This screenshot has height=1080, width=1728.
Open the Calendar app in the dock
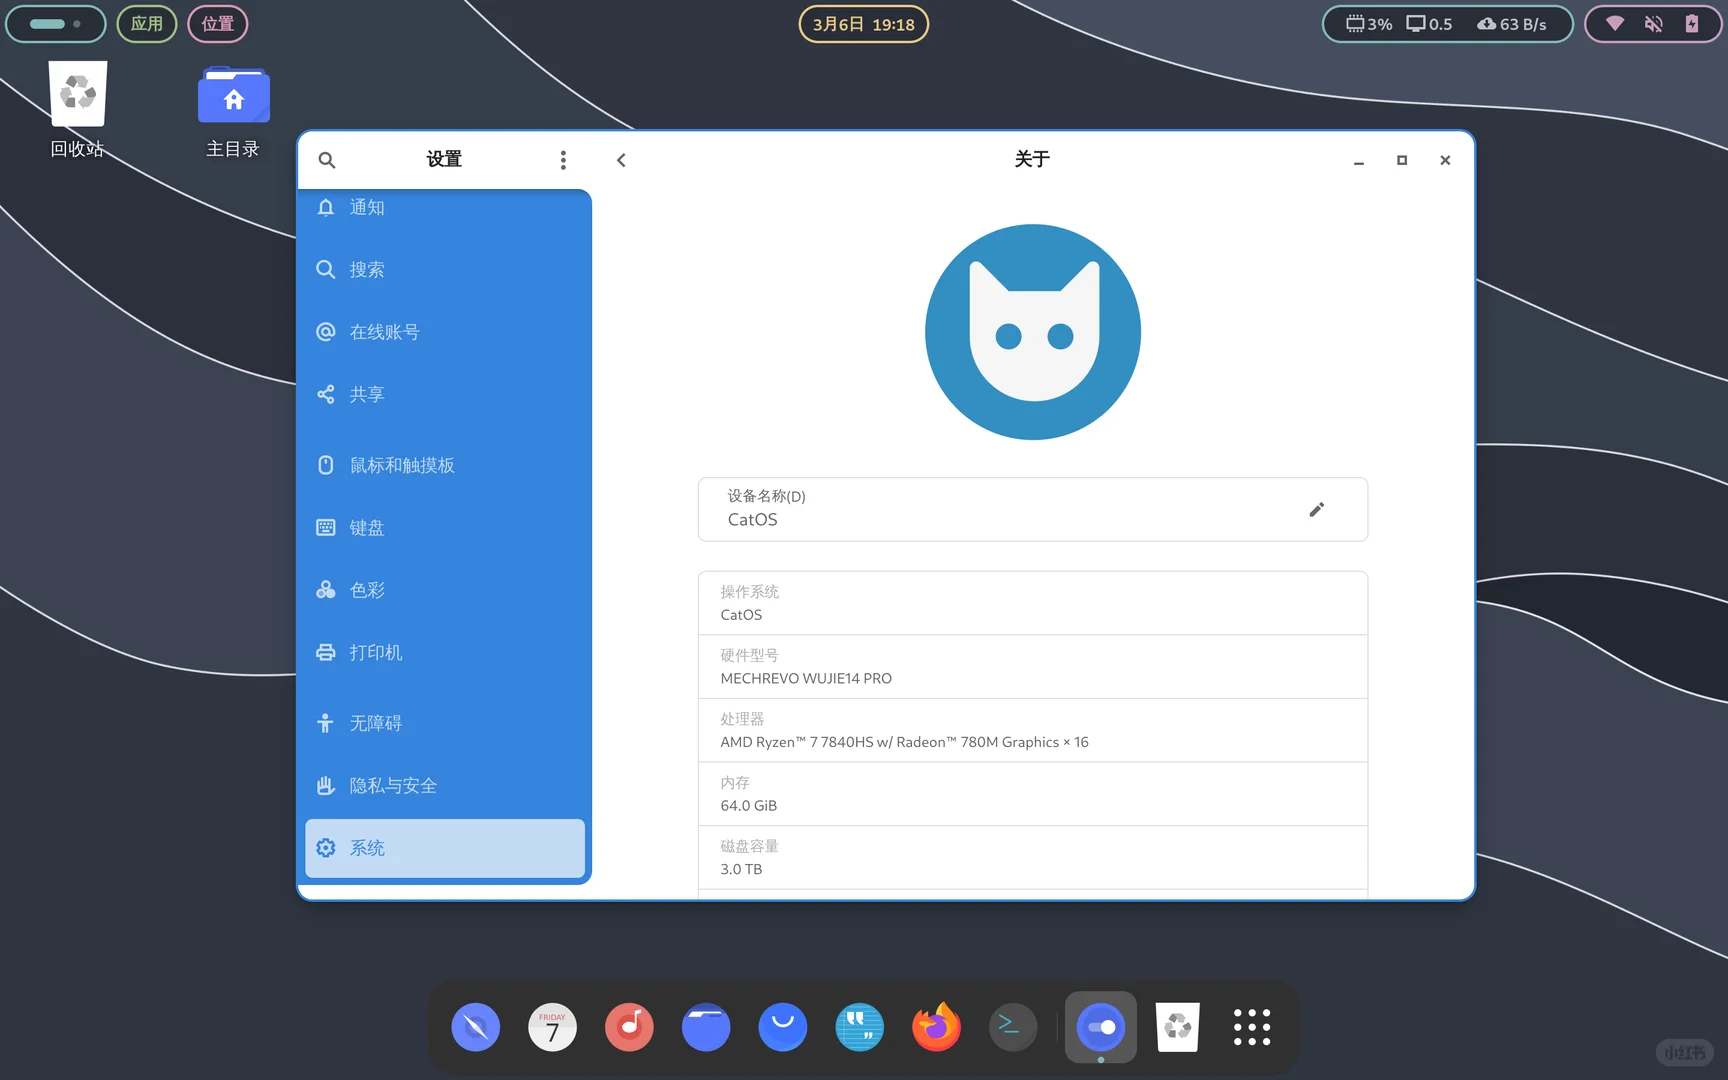pyautogui.click(x=552, y=1026)
